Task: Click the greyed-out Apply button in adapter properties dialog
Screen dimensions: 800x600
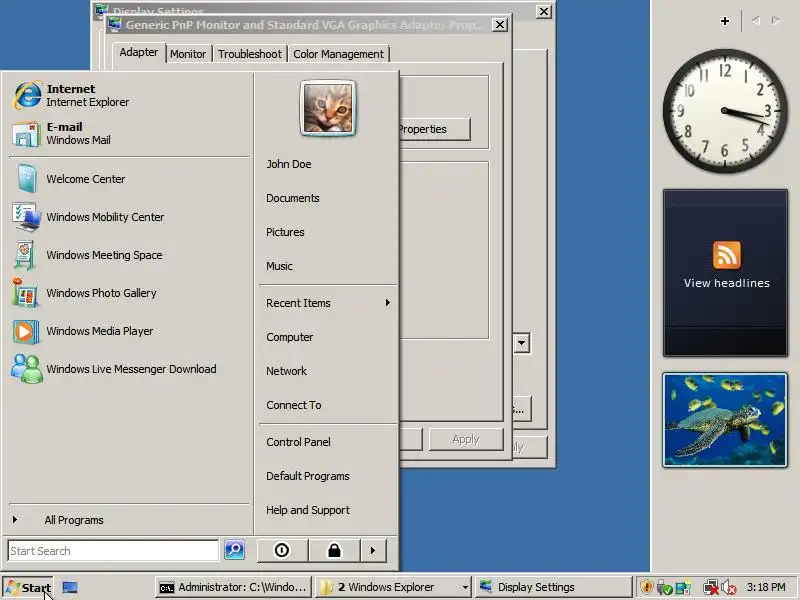Action: click(466, 439)
